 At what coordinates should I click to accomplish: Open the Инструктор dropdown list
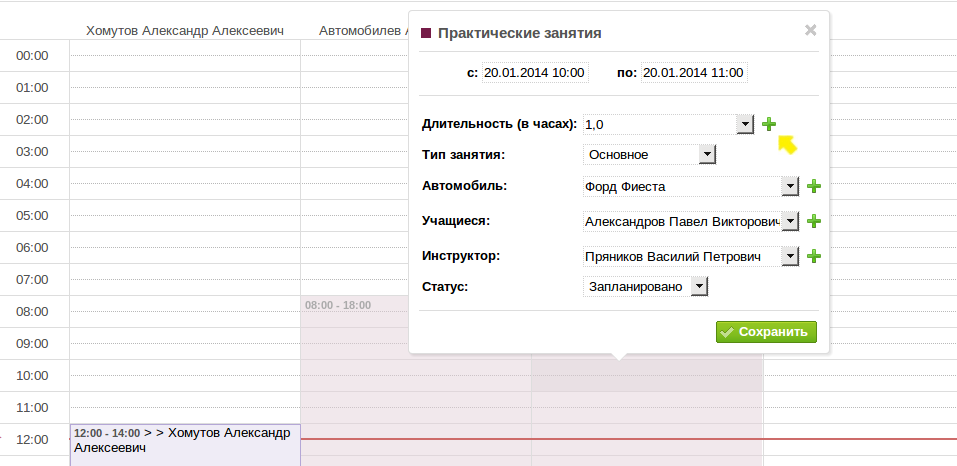tap(789, 257)
